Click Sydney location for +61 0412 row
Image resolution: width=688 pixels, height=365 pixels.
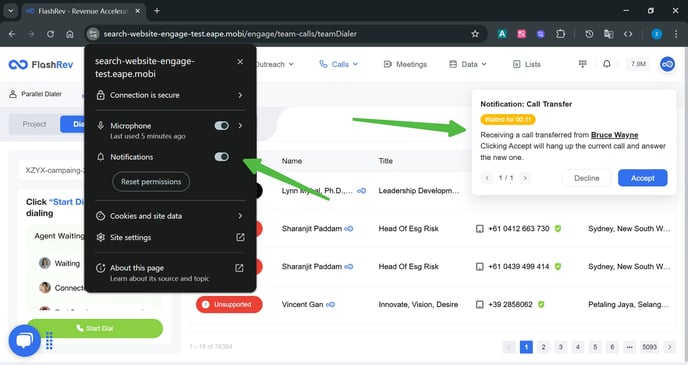tap(629, 229)
